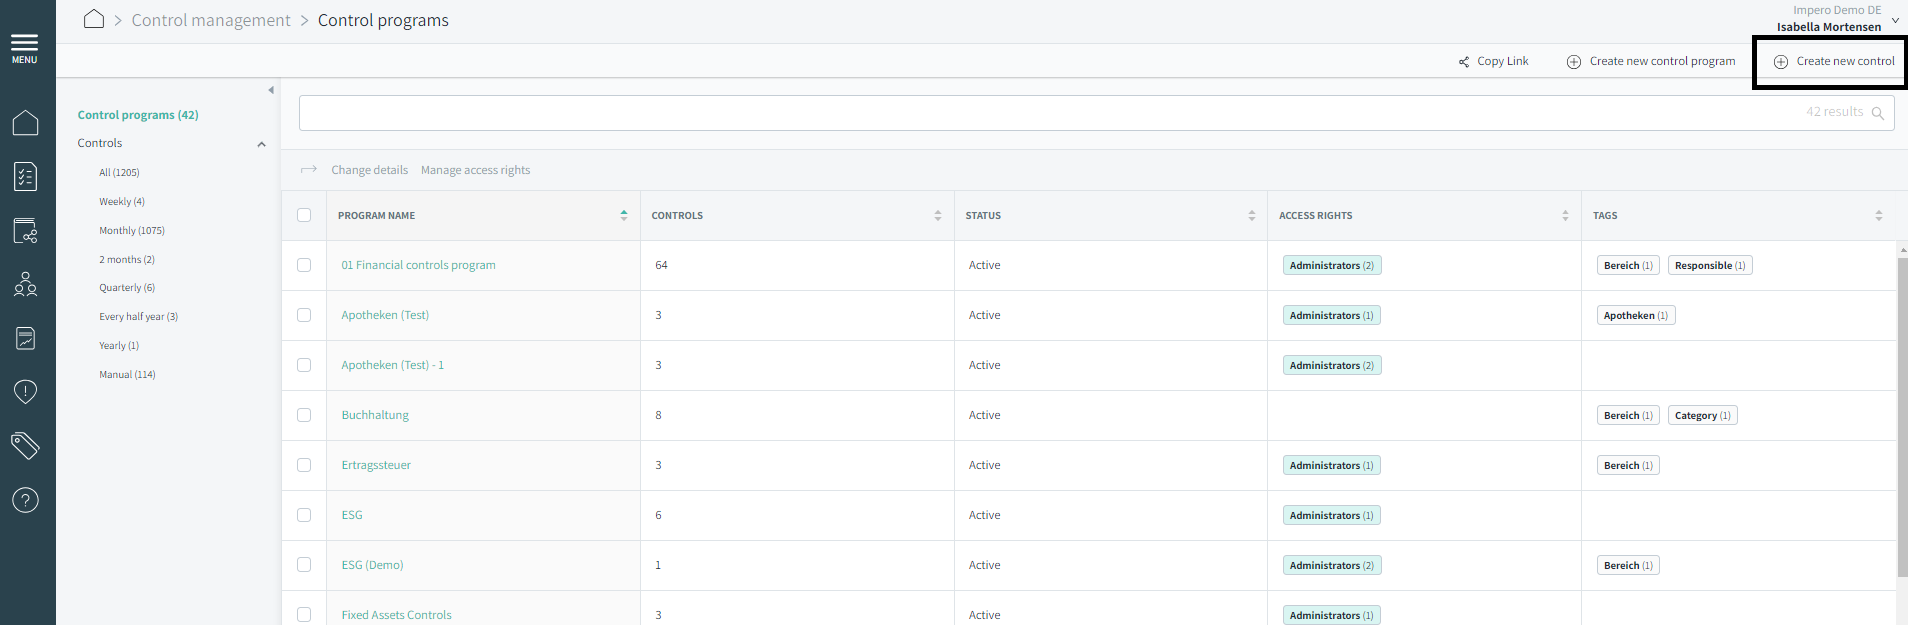Open the control management sidebar icon
Screen dimensions: 1908x625
[25, 231]
